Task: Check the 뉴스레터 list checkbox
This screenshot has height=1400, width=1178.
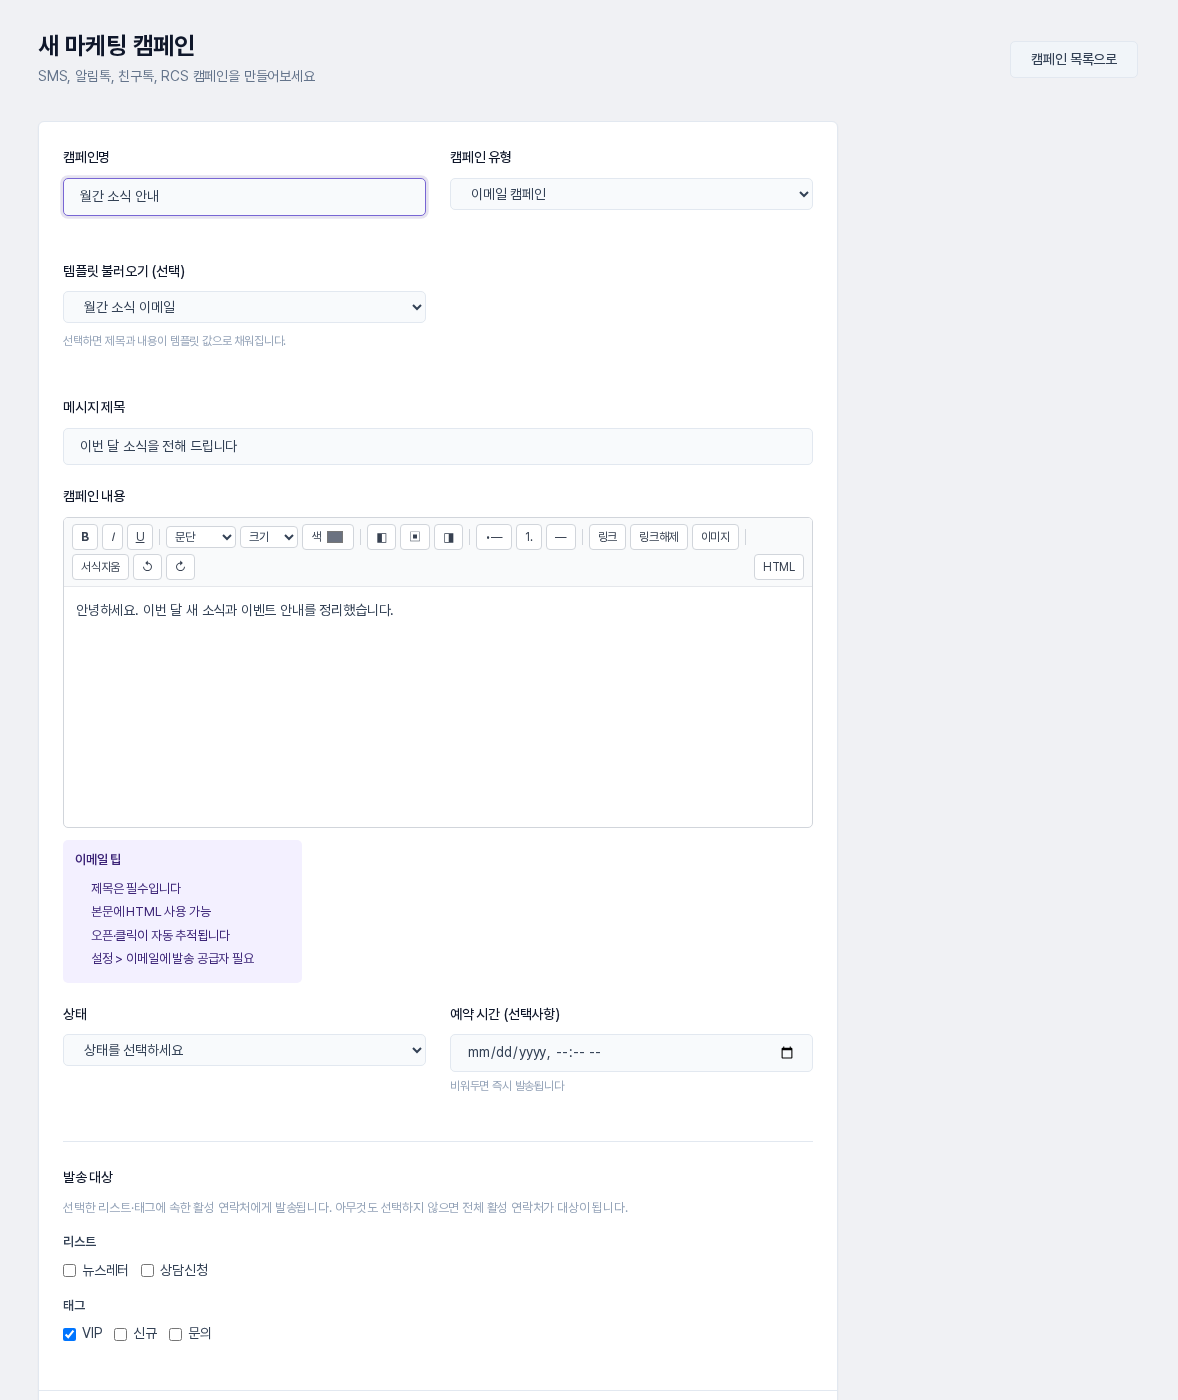Action: coord(70,1271)
